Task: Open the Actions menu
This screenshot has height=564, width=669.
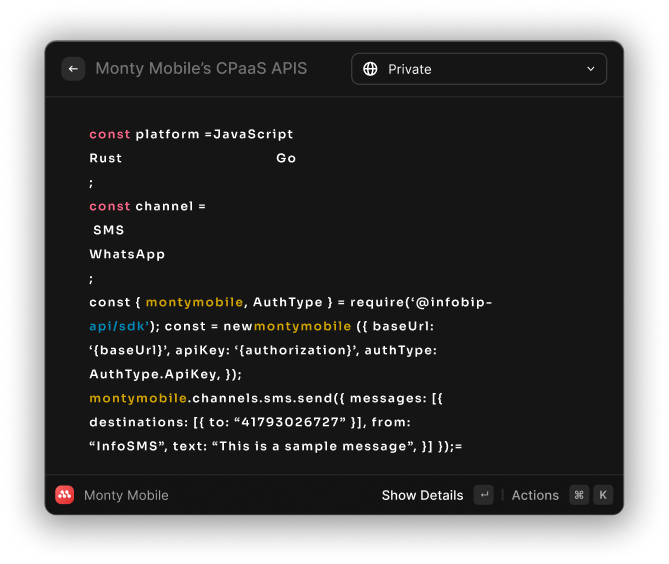Action: pyautogui.click(x=535, y=495)
